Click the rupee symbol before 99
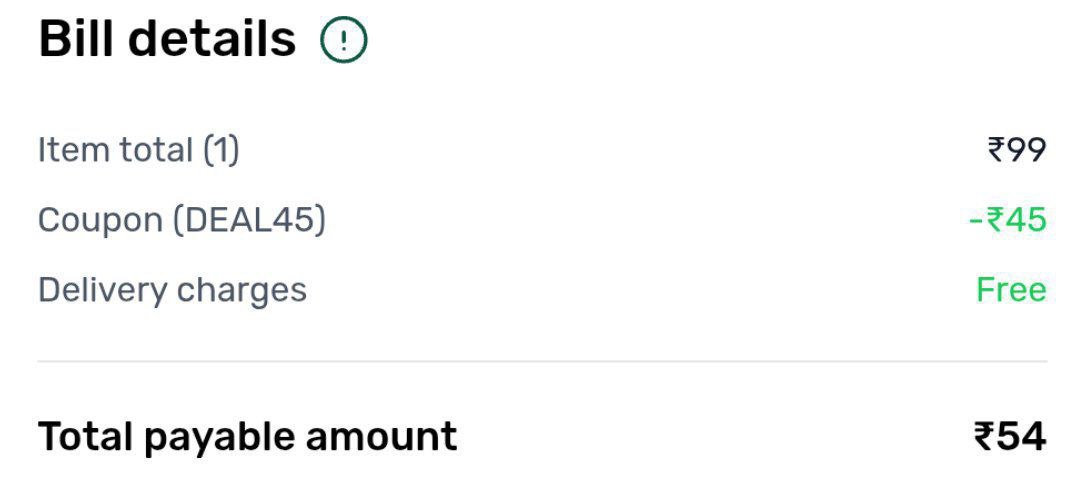 point(995,150)
